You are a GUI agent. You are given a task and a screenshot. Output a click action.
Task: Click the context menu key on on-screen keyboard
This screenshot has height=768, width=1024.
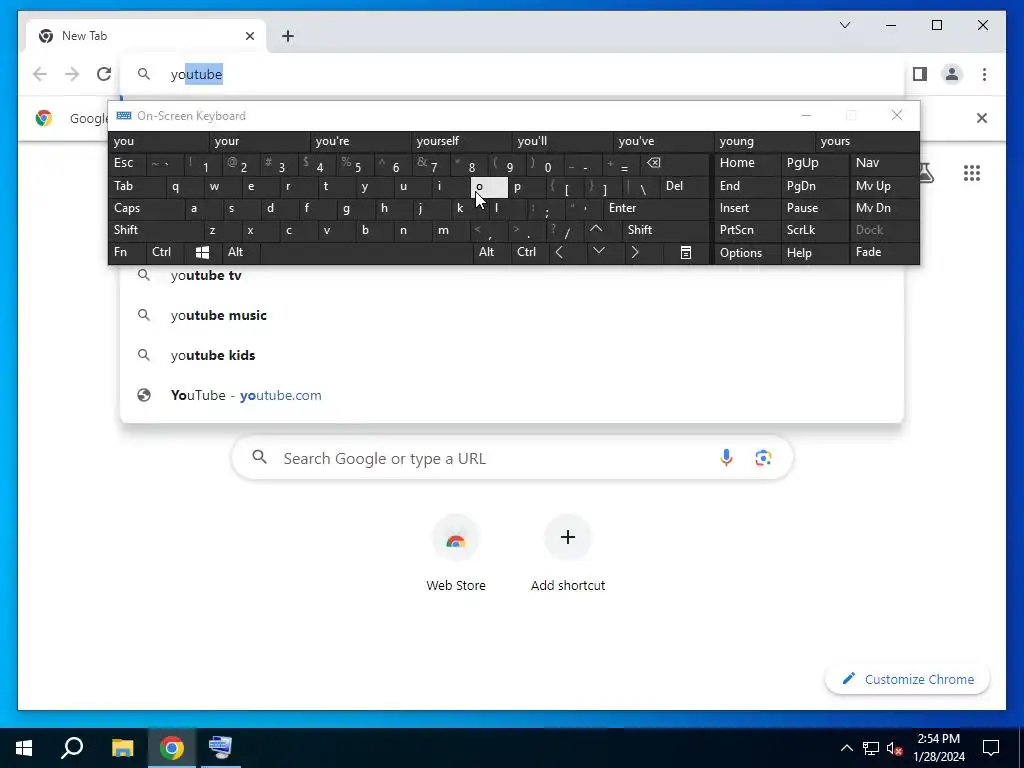click(x=686, y=252)
